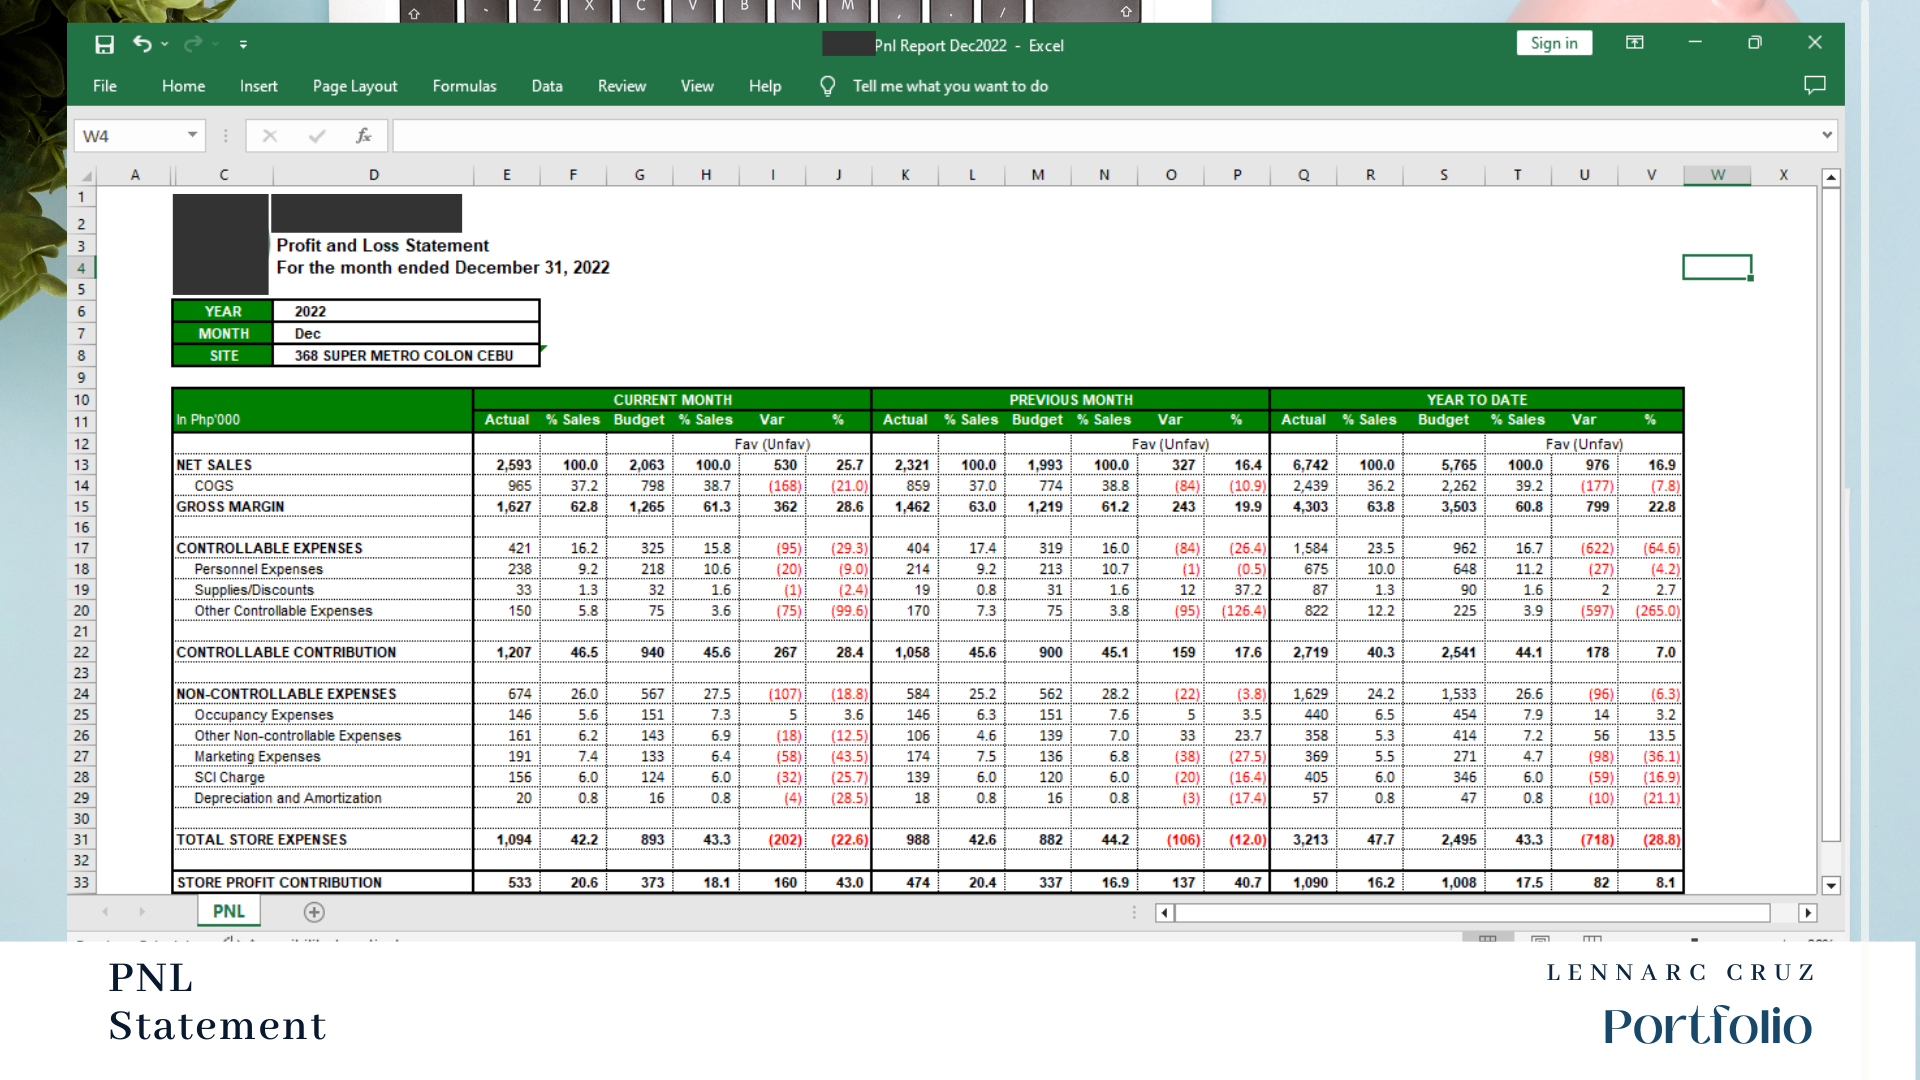Viewport: 1920px width, 1080px height.
Task: Click the Cancel X icon in formula bar
Action: [x=269, y=135]
